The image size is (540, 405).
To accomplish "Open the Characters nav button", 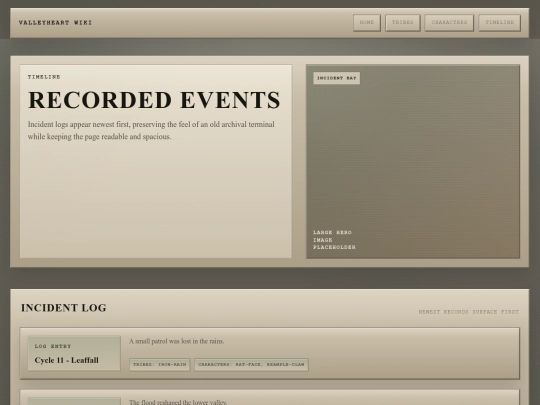I will (449, 23).
